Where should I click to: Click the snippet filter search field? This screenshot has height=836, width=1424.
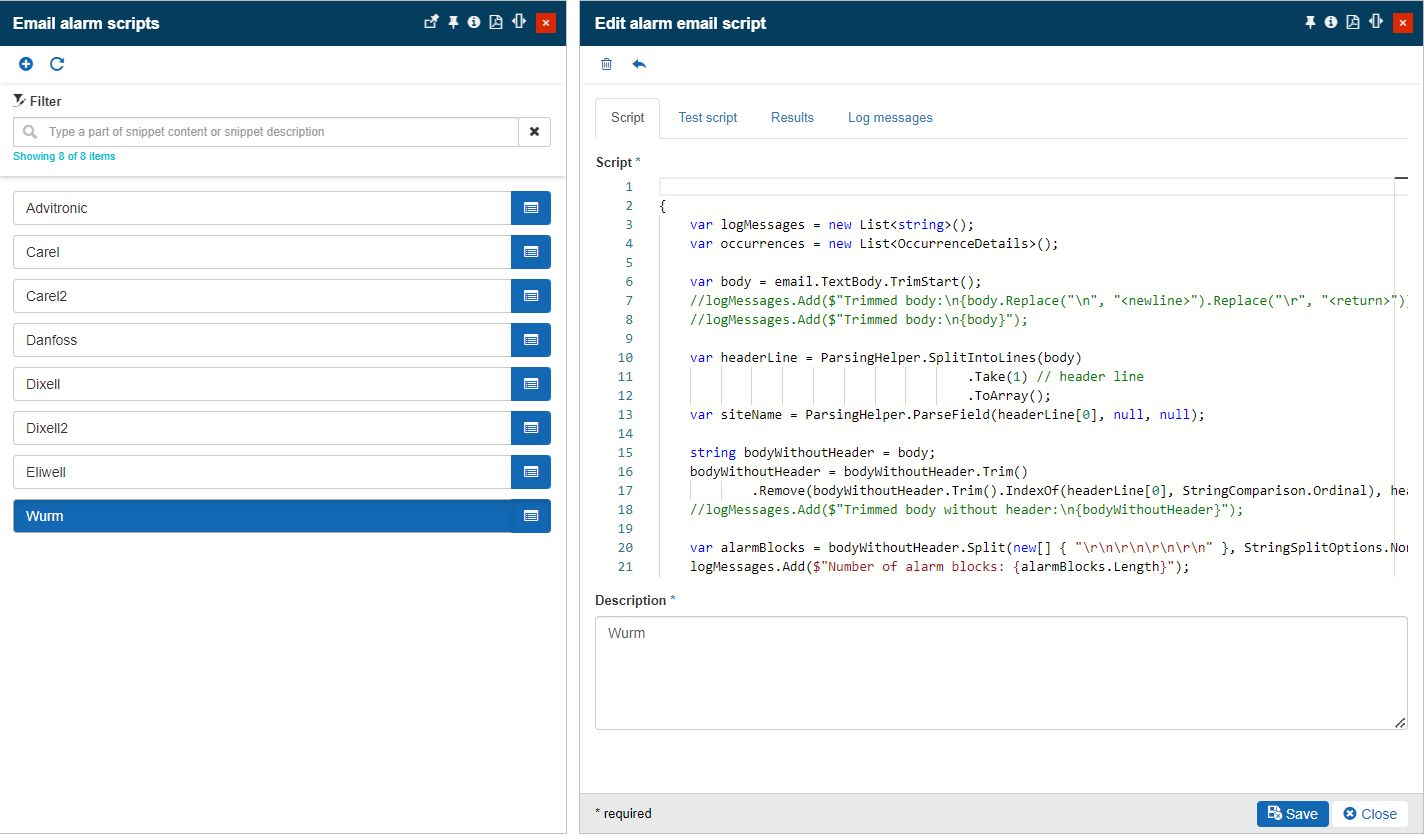coord(280,132)
